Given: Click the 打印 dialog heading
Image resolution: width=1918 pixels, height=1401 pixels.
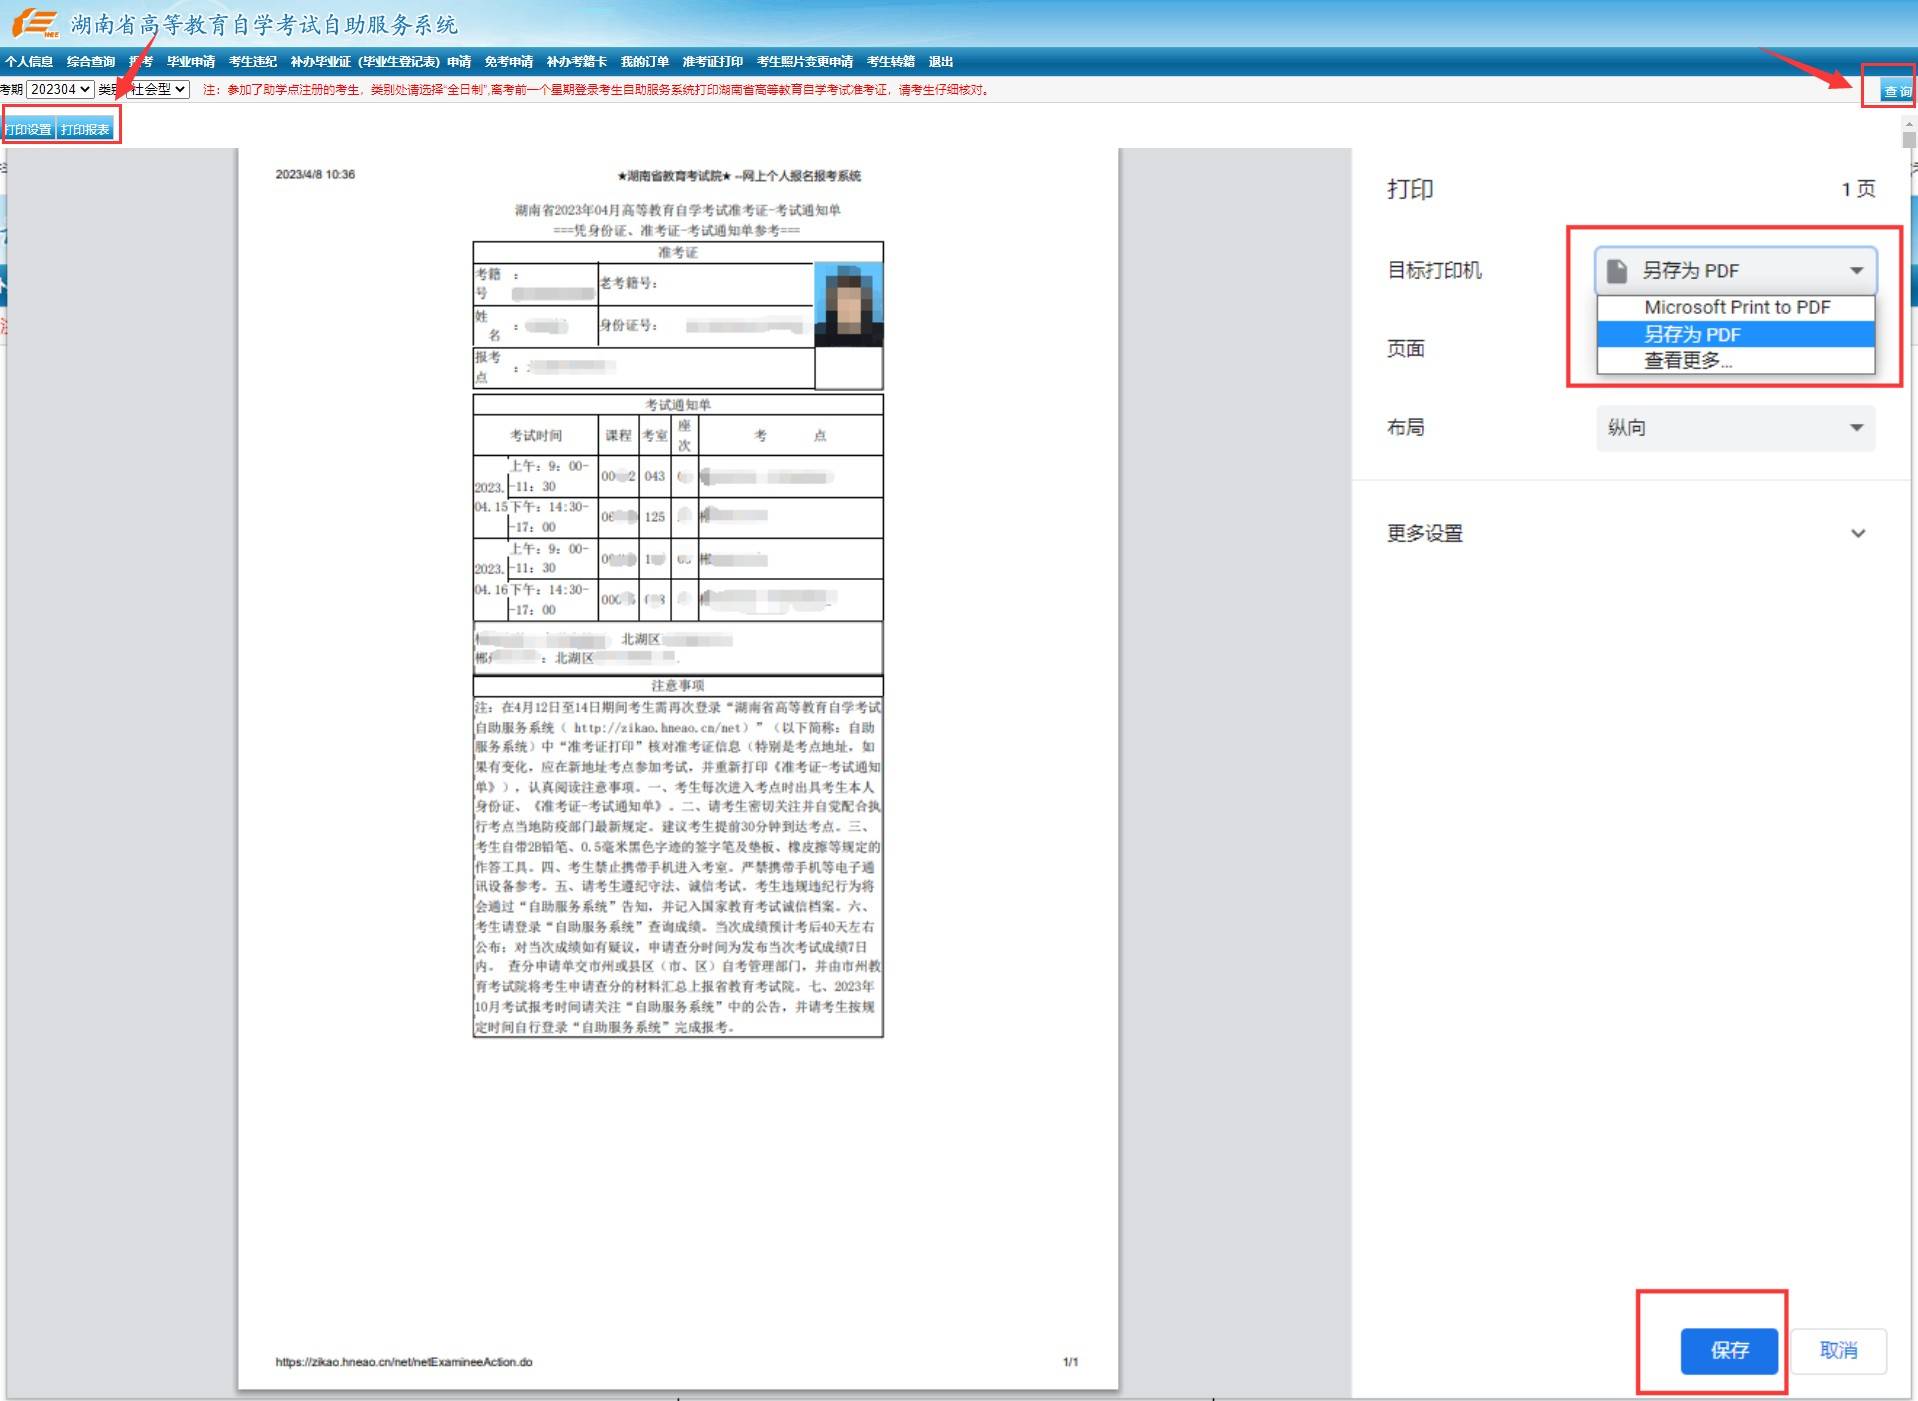Looking at the screenshot, I should pyautogui.click(x=1410, y=189).
